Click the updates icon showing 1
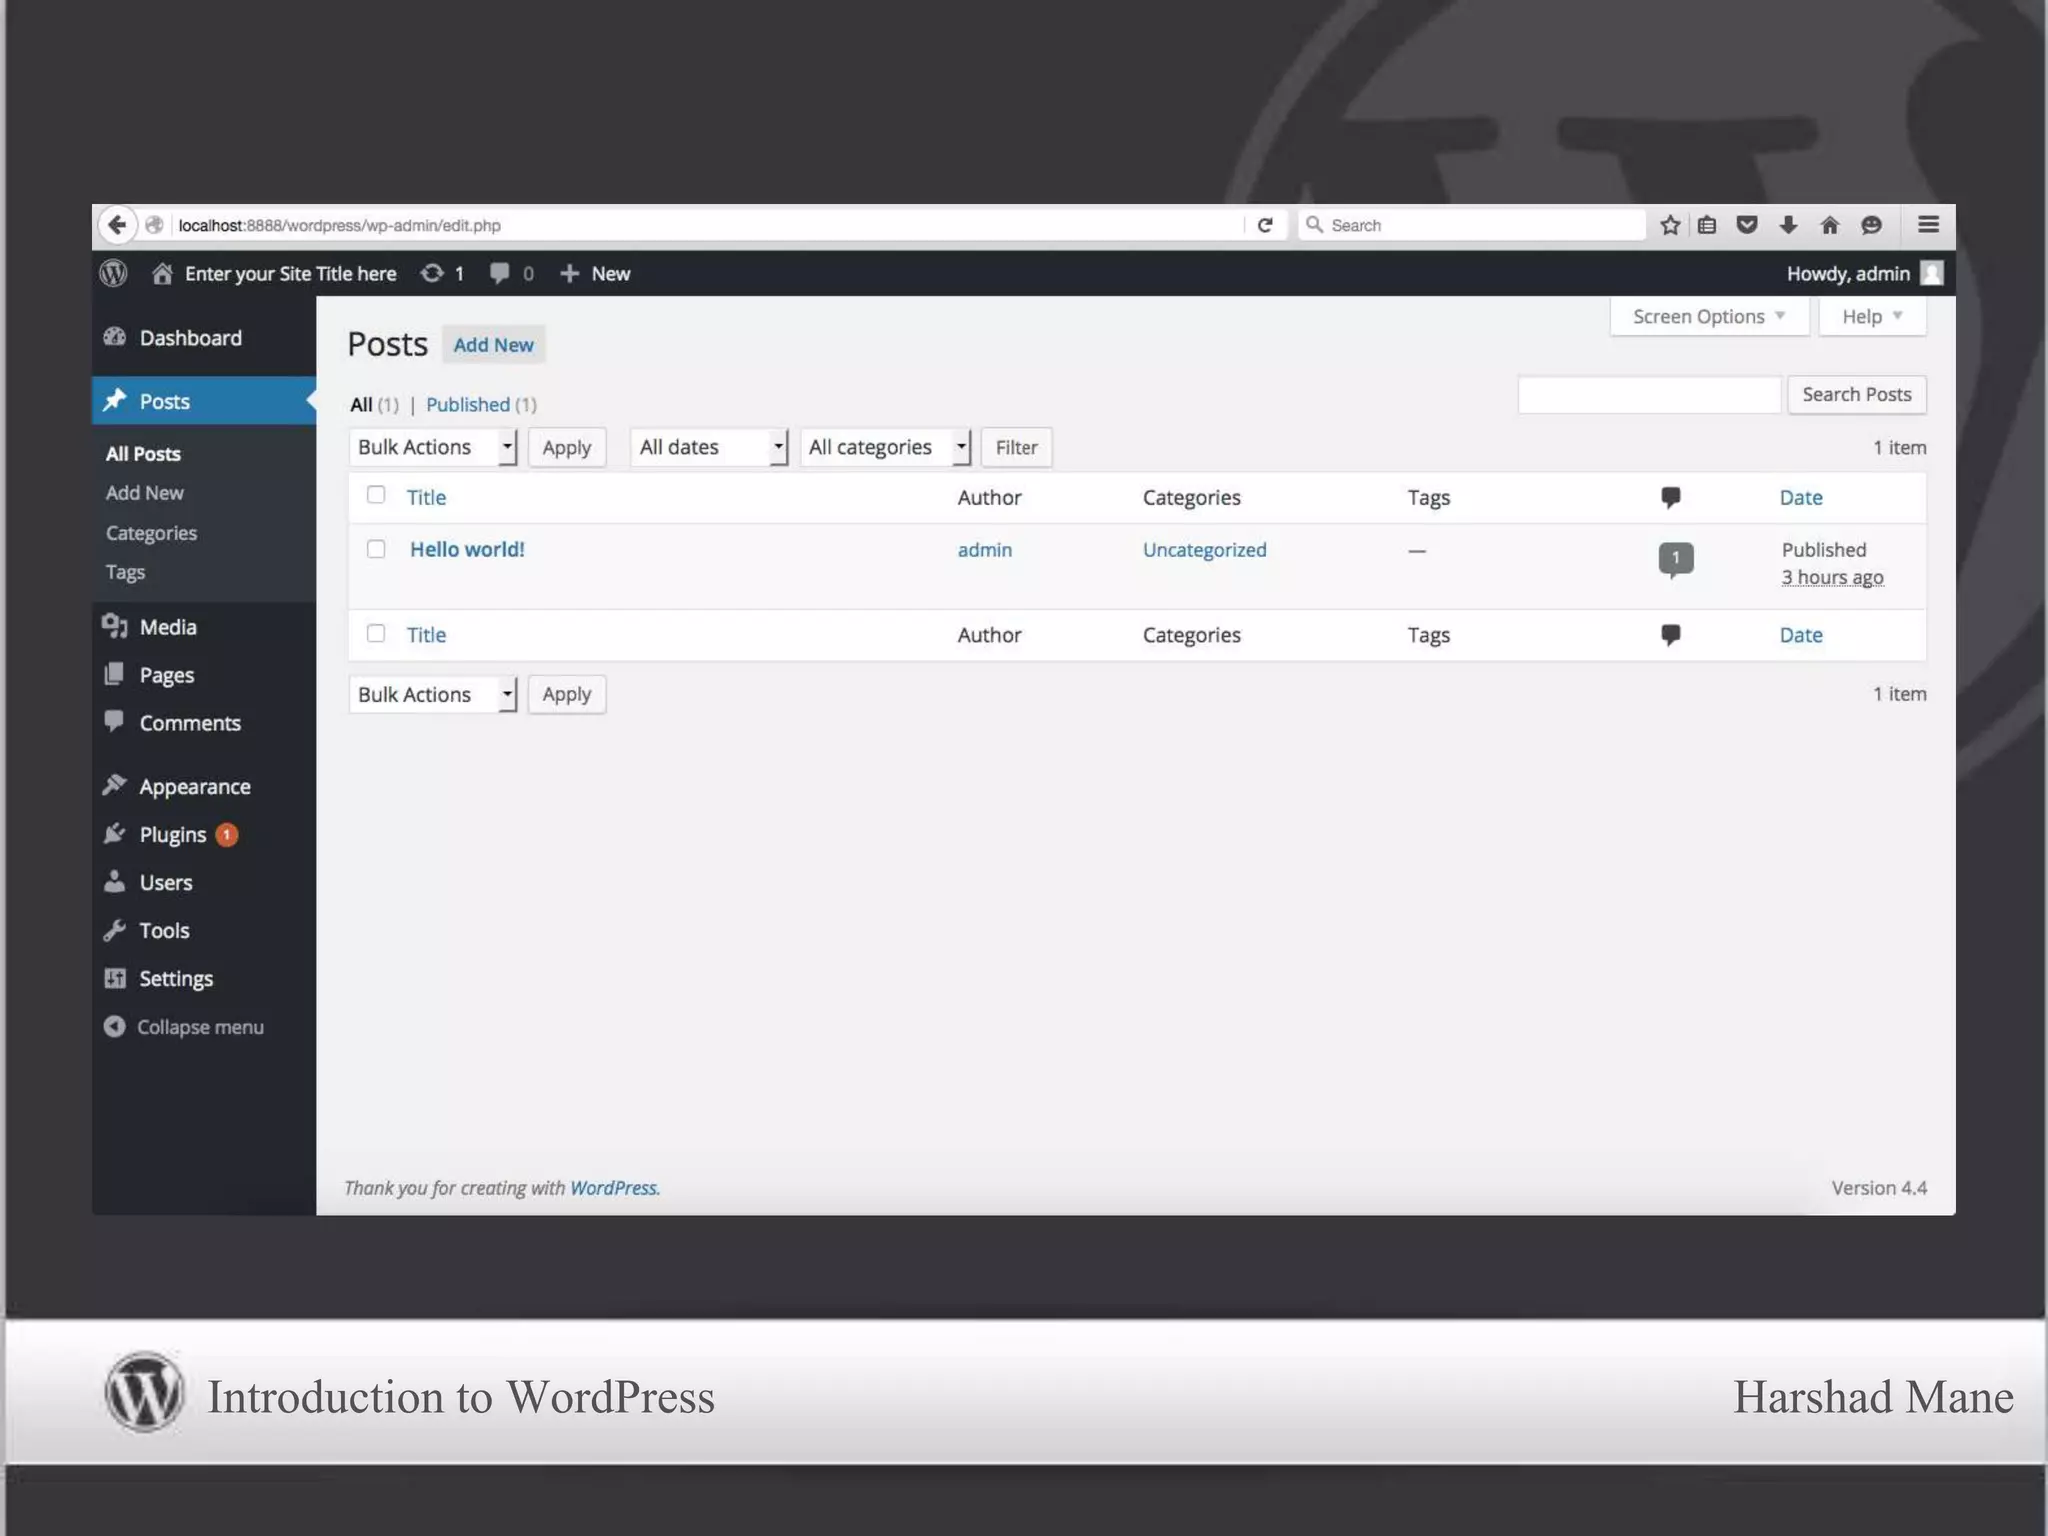This screenshot has width=2048, height=1536. pyautogui.click(x=442, y=273)
